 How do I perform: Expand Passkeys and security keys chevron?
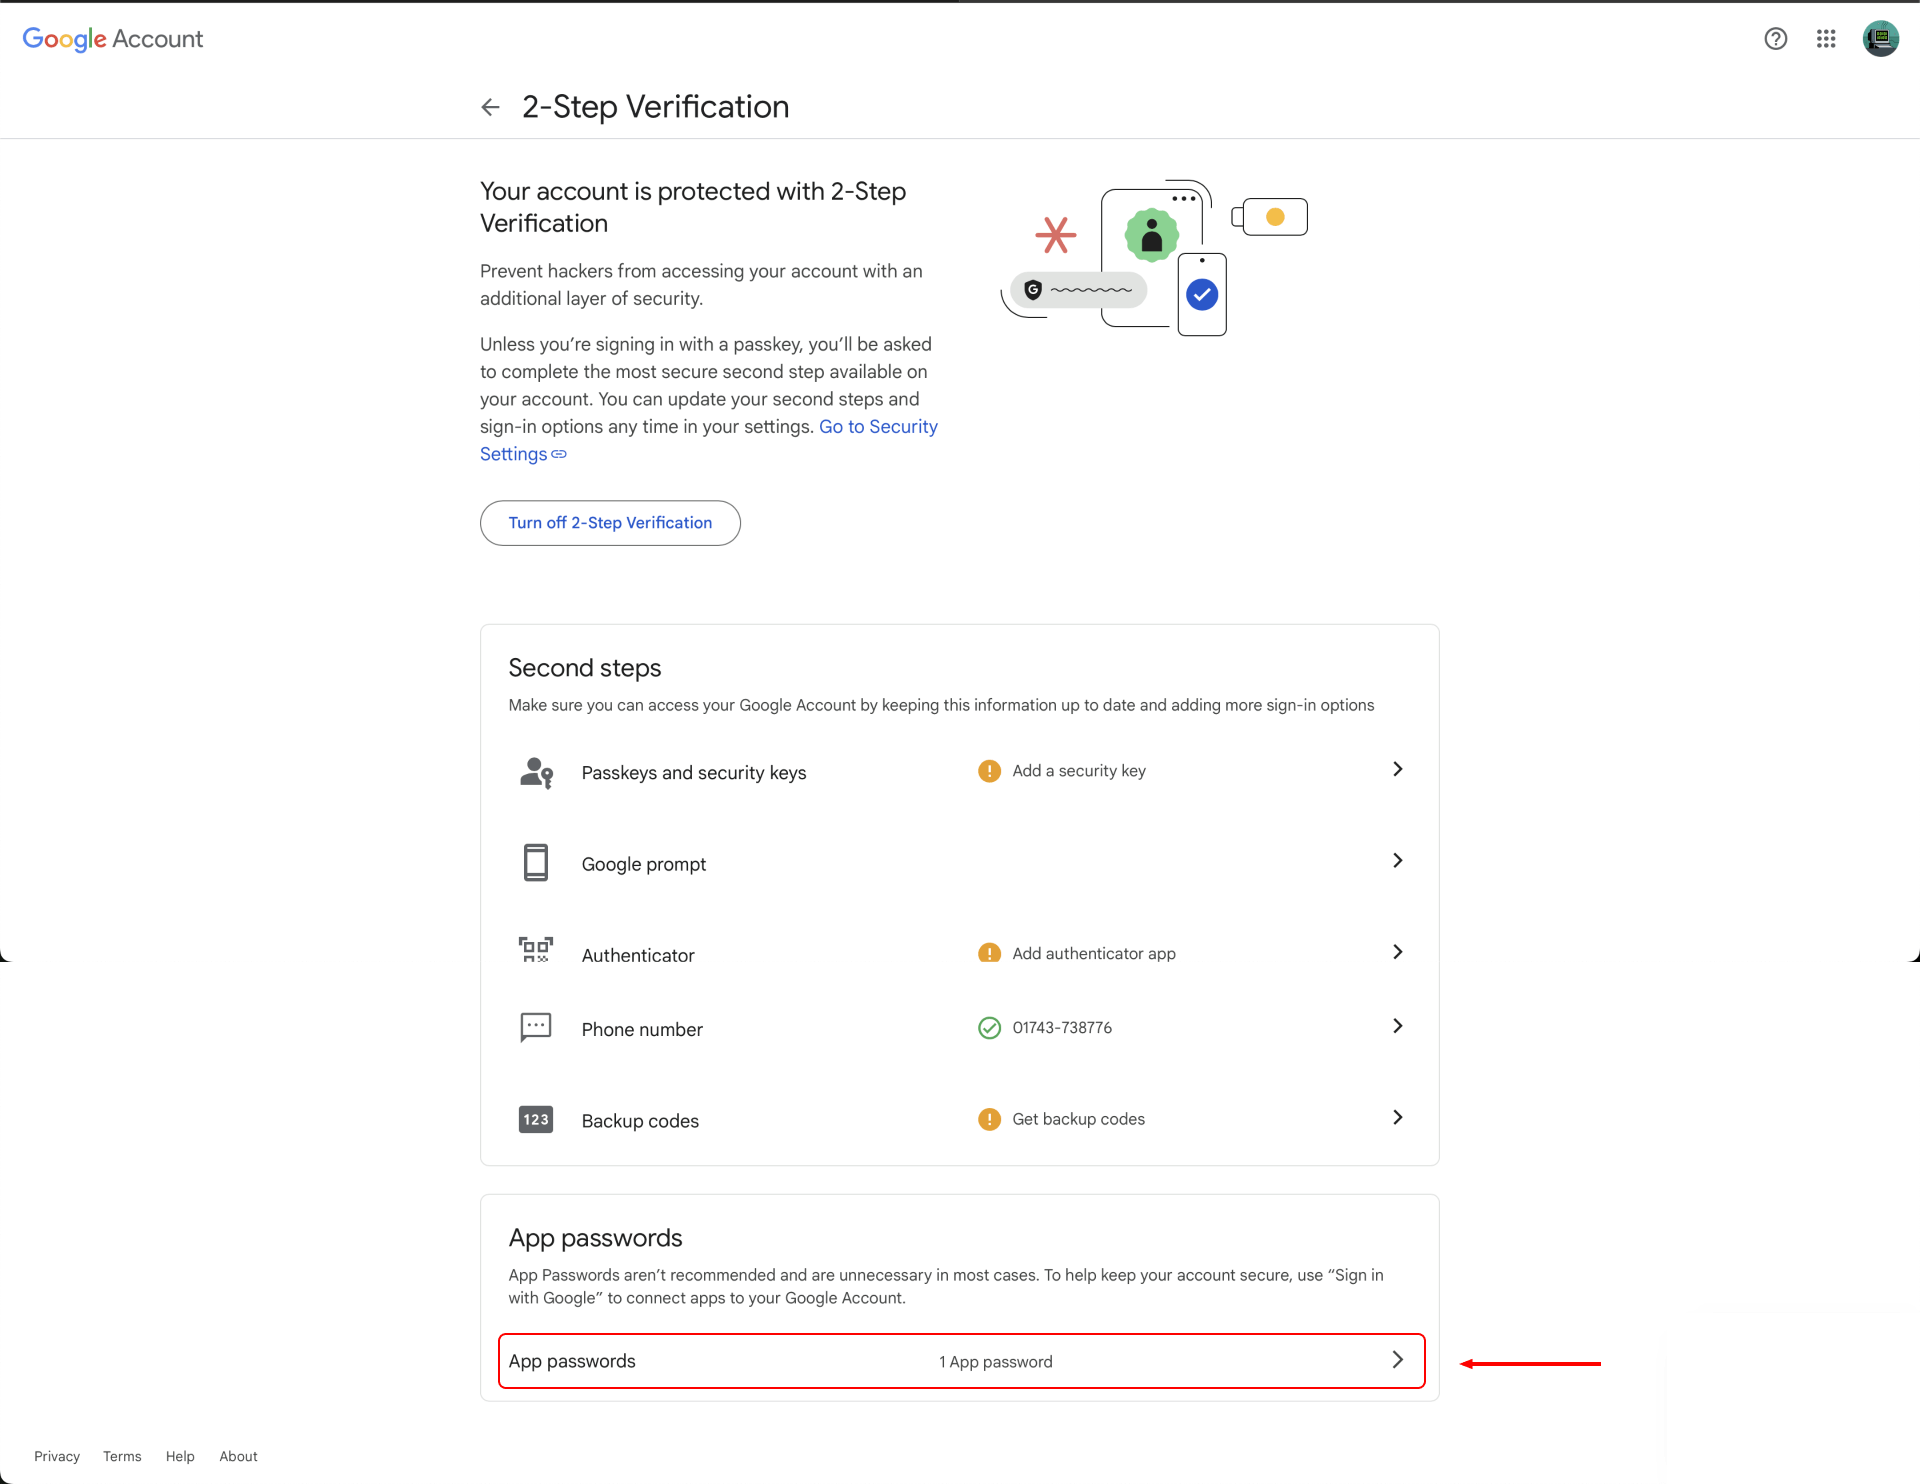click(x=1397, y=769)
